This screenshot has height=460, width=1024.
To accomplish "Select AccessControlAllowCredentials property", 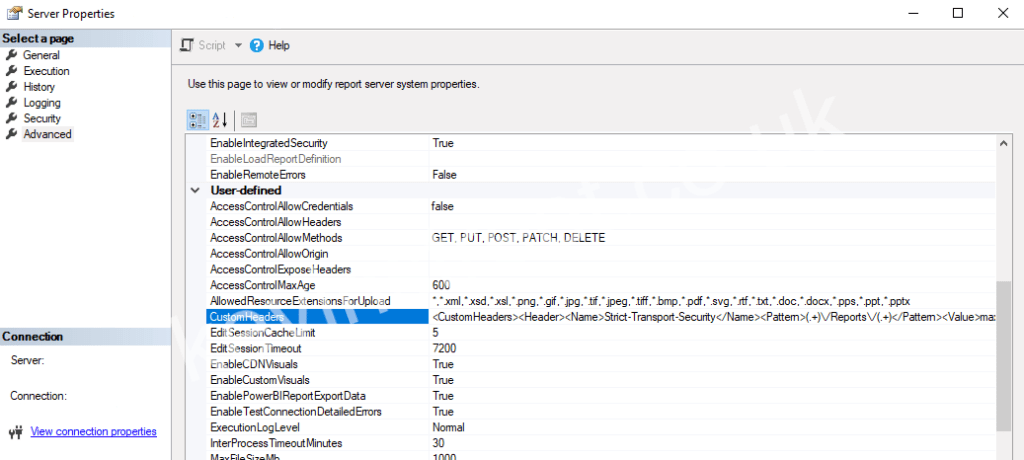I will click(x=281, y=206).
